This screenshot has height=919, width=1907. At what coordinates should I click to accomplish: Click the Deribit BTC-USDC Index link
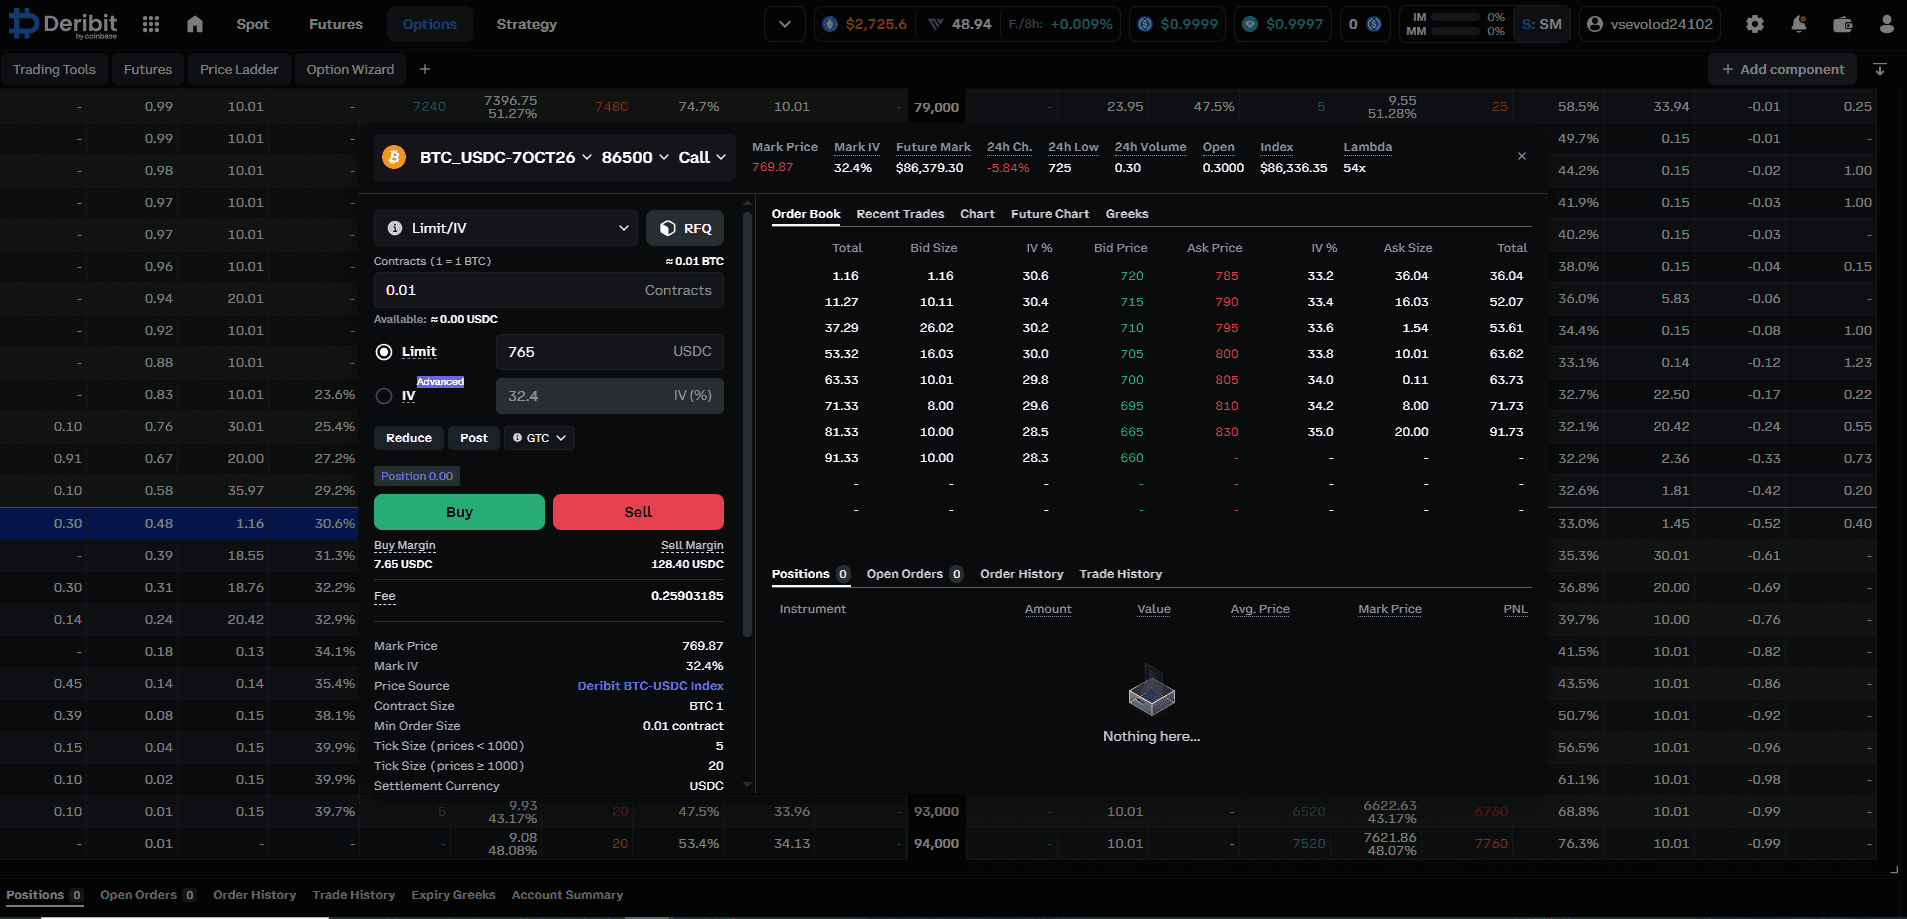point(650,686)
